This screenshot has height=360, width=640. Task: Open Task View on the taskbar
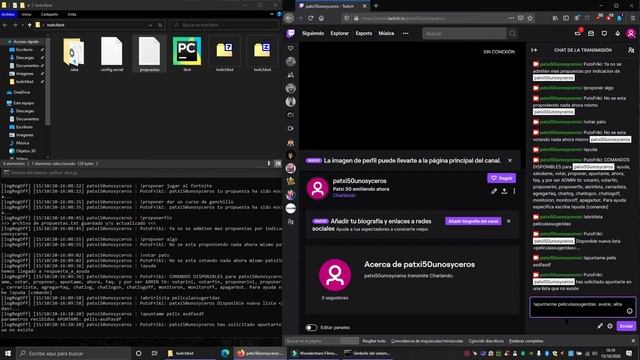pyautogui.click(x=154, y=353)
